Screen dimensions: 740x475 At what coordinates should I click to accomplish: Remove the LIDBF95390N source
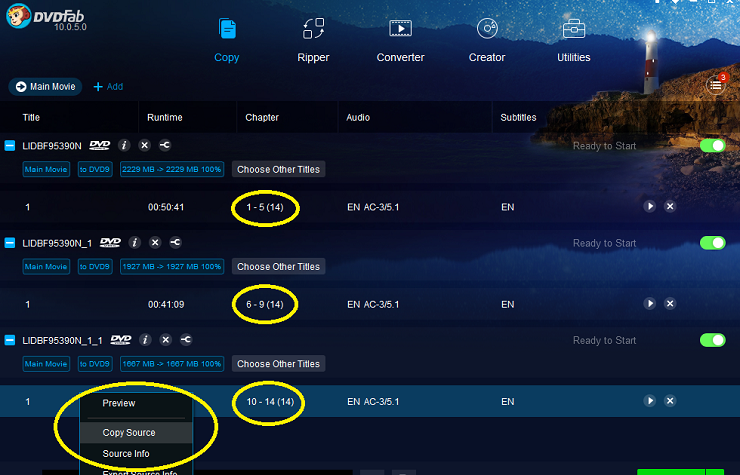pos(144,145)
